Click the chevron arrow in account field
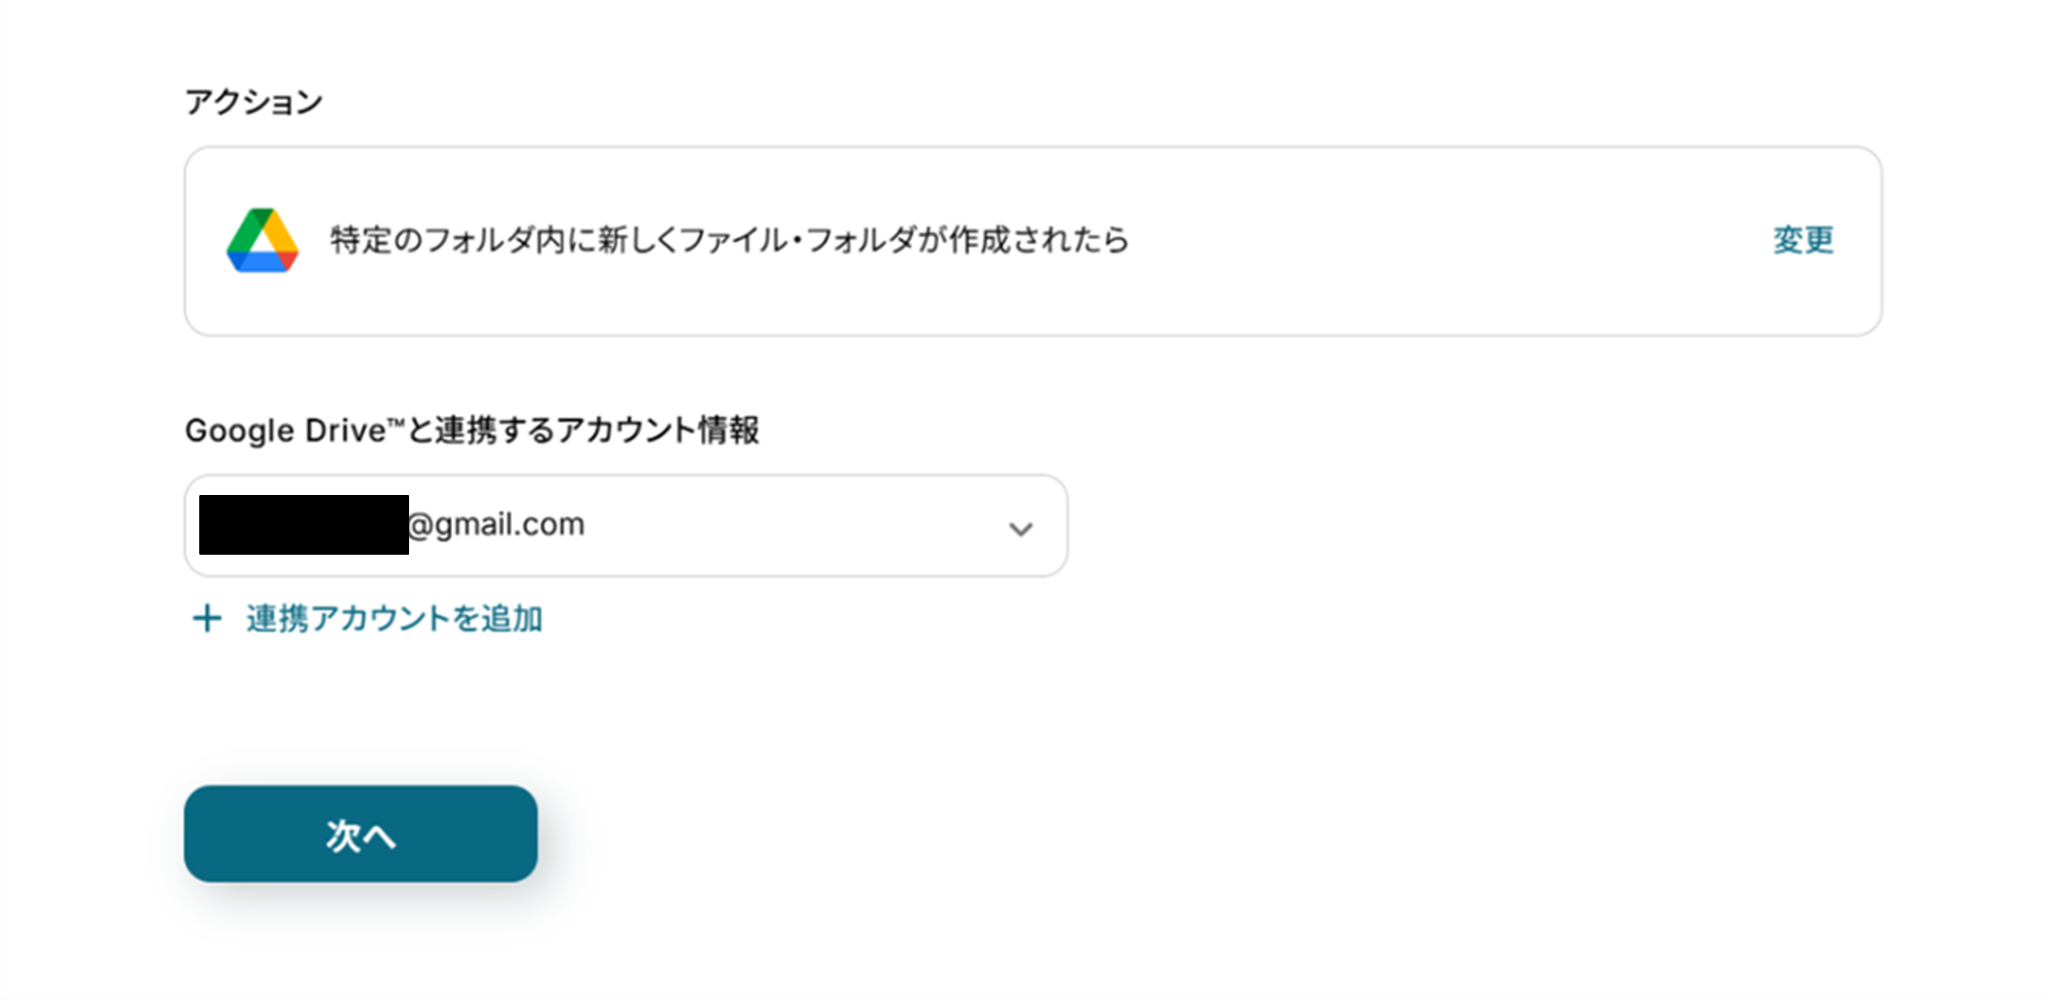The image size is (2048, 1000). point(1020,528)
